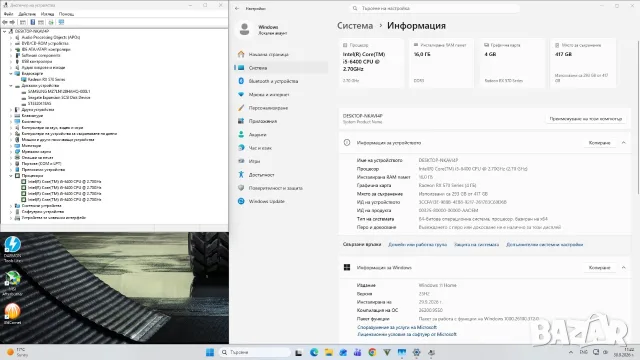Collapse the Информация за Windows section chevron
The height and width of the screenshot is (360, 640).
coord(624,267)
